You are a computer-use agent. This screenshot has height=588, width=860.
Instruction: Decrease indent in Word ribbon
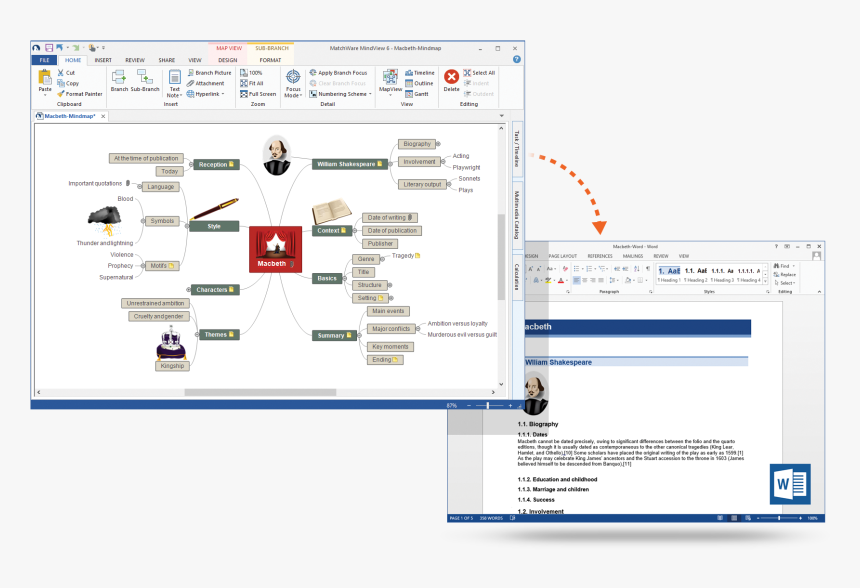(616, 269)
